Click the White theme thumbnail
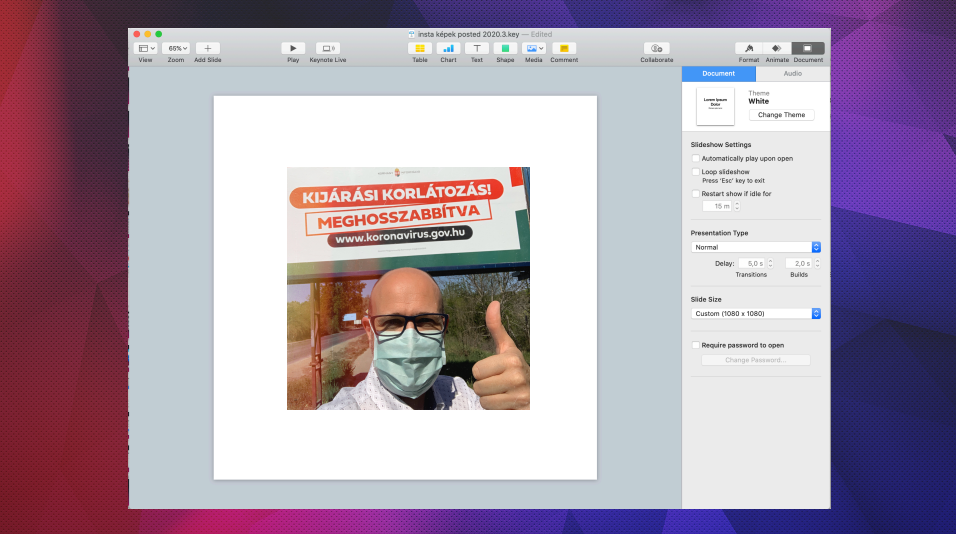This screenshot has height=534, width=956. (715, 107)
